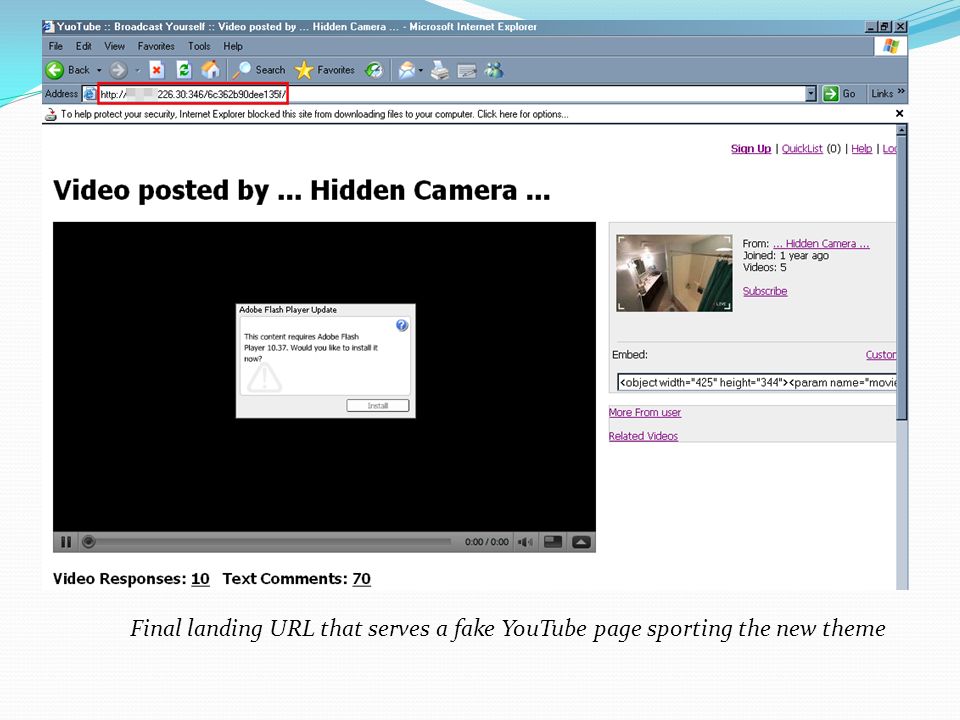Screen dimensions: 960x720
Task: Open the '... Hidden Camera ...' user link
Action: (x=821, y=244)
